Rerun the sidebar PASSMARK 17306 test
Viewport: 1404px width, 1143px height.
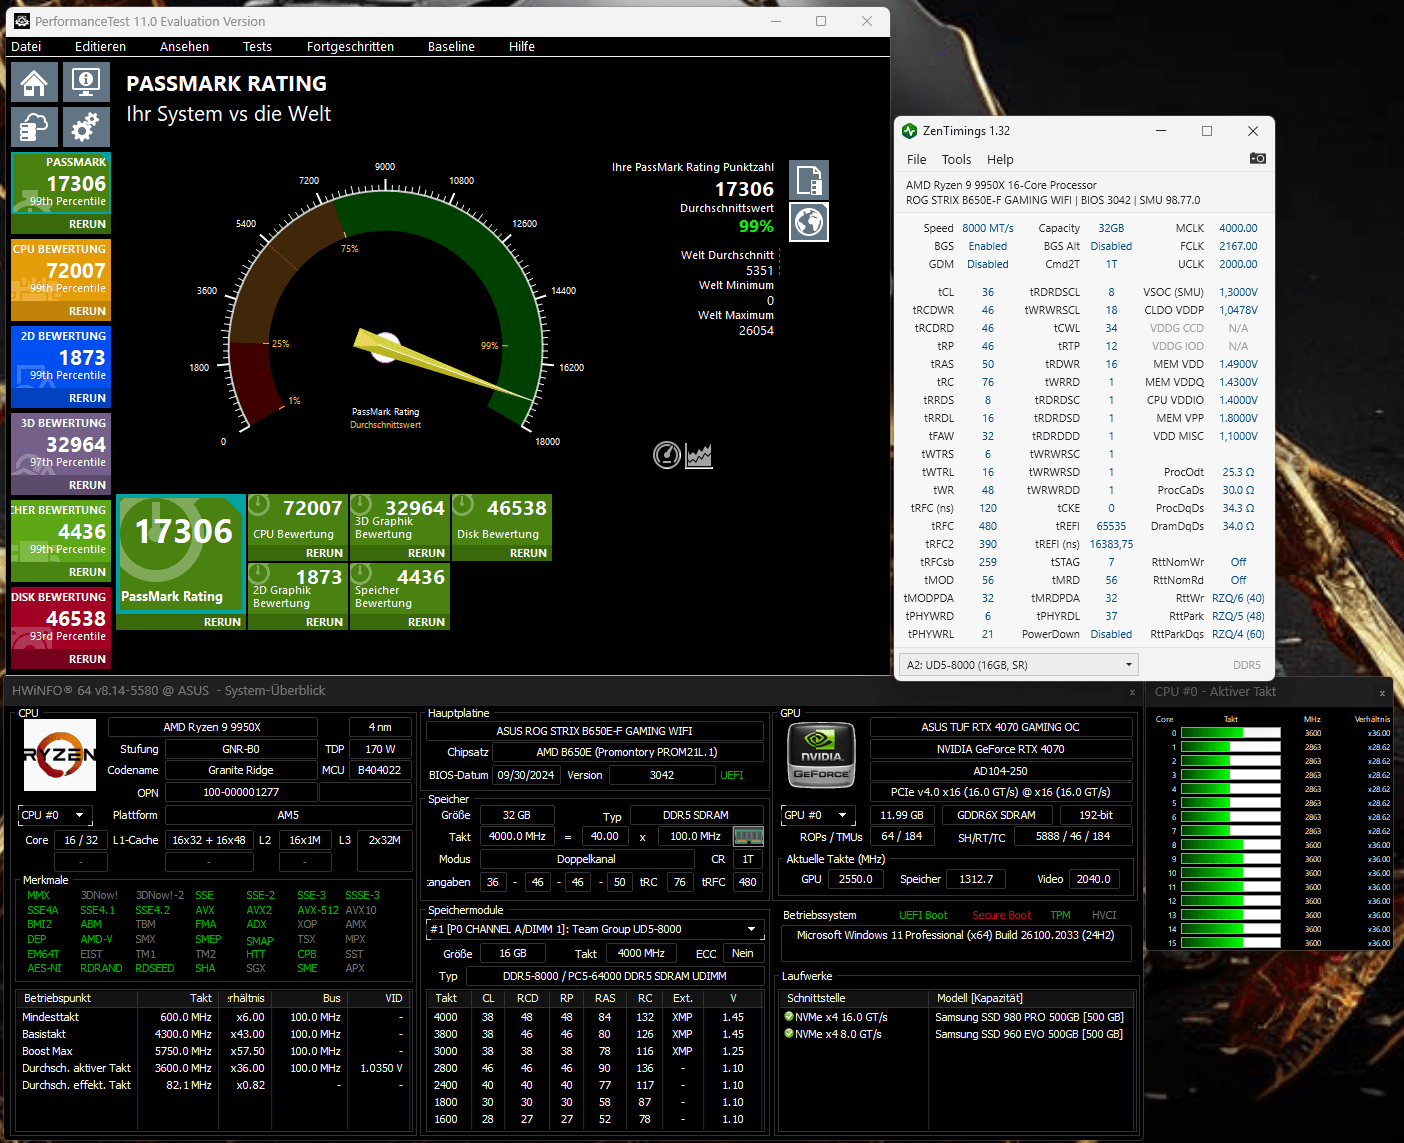coord(87,224)
